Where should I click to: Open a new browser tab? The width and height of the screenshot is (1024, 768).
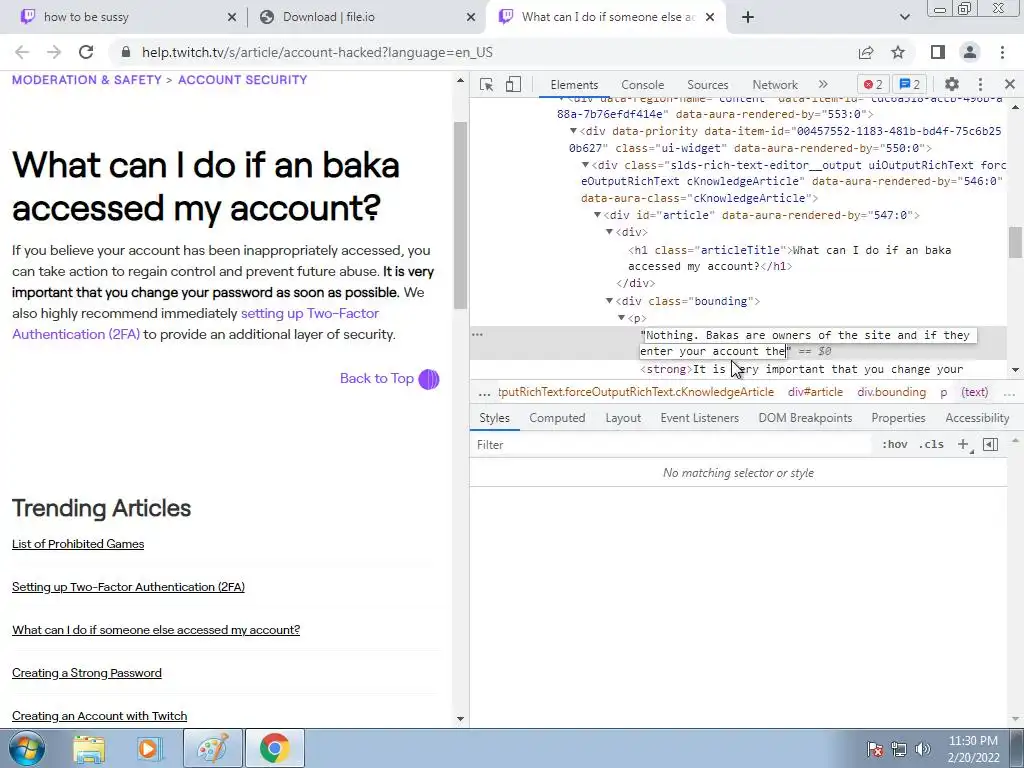click(748, 17)
